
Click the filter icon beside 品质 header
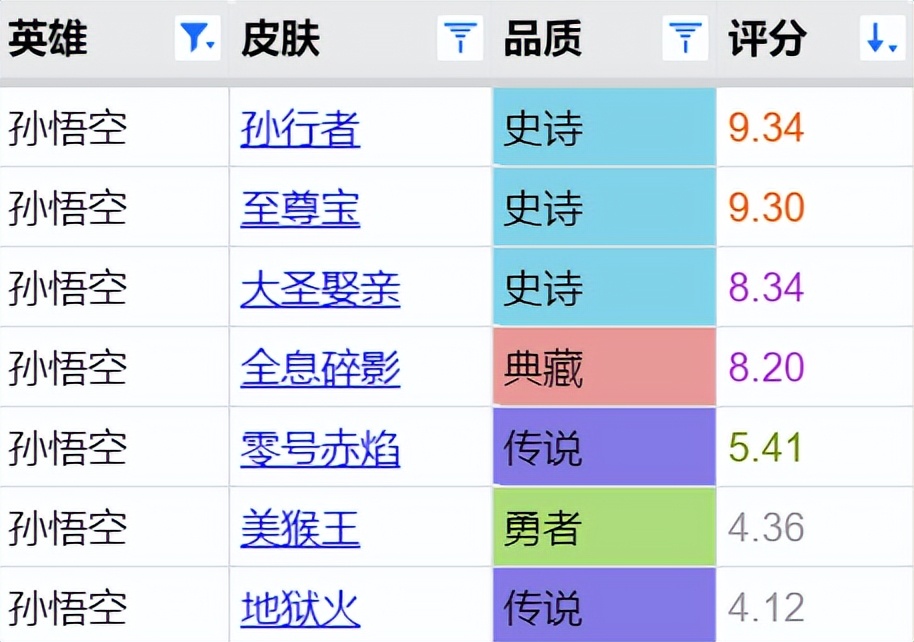684,38
